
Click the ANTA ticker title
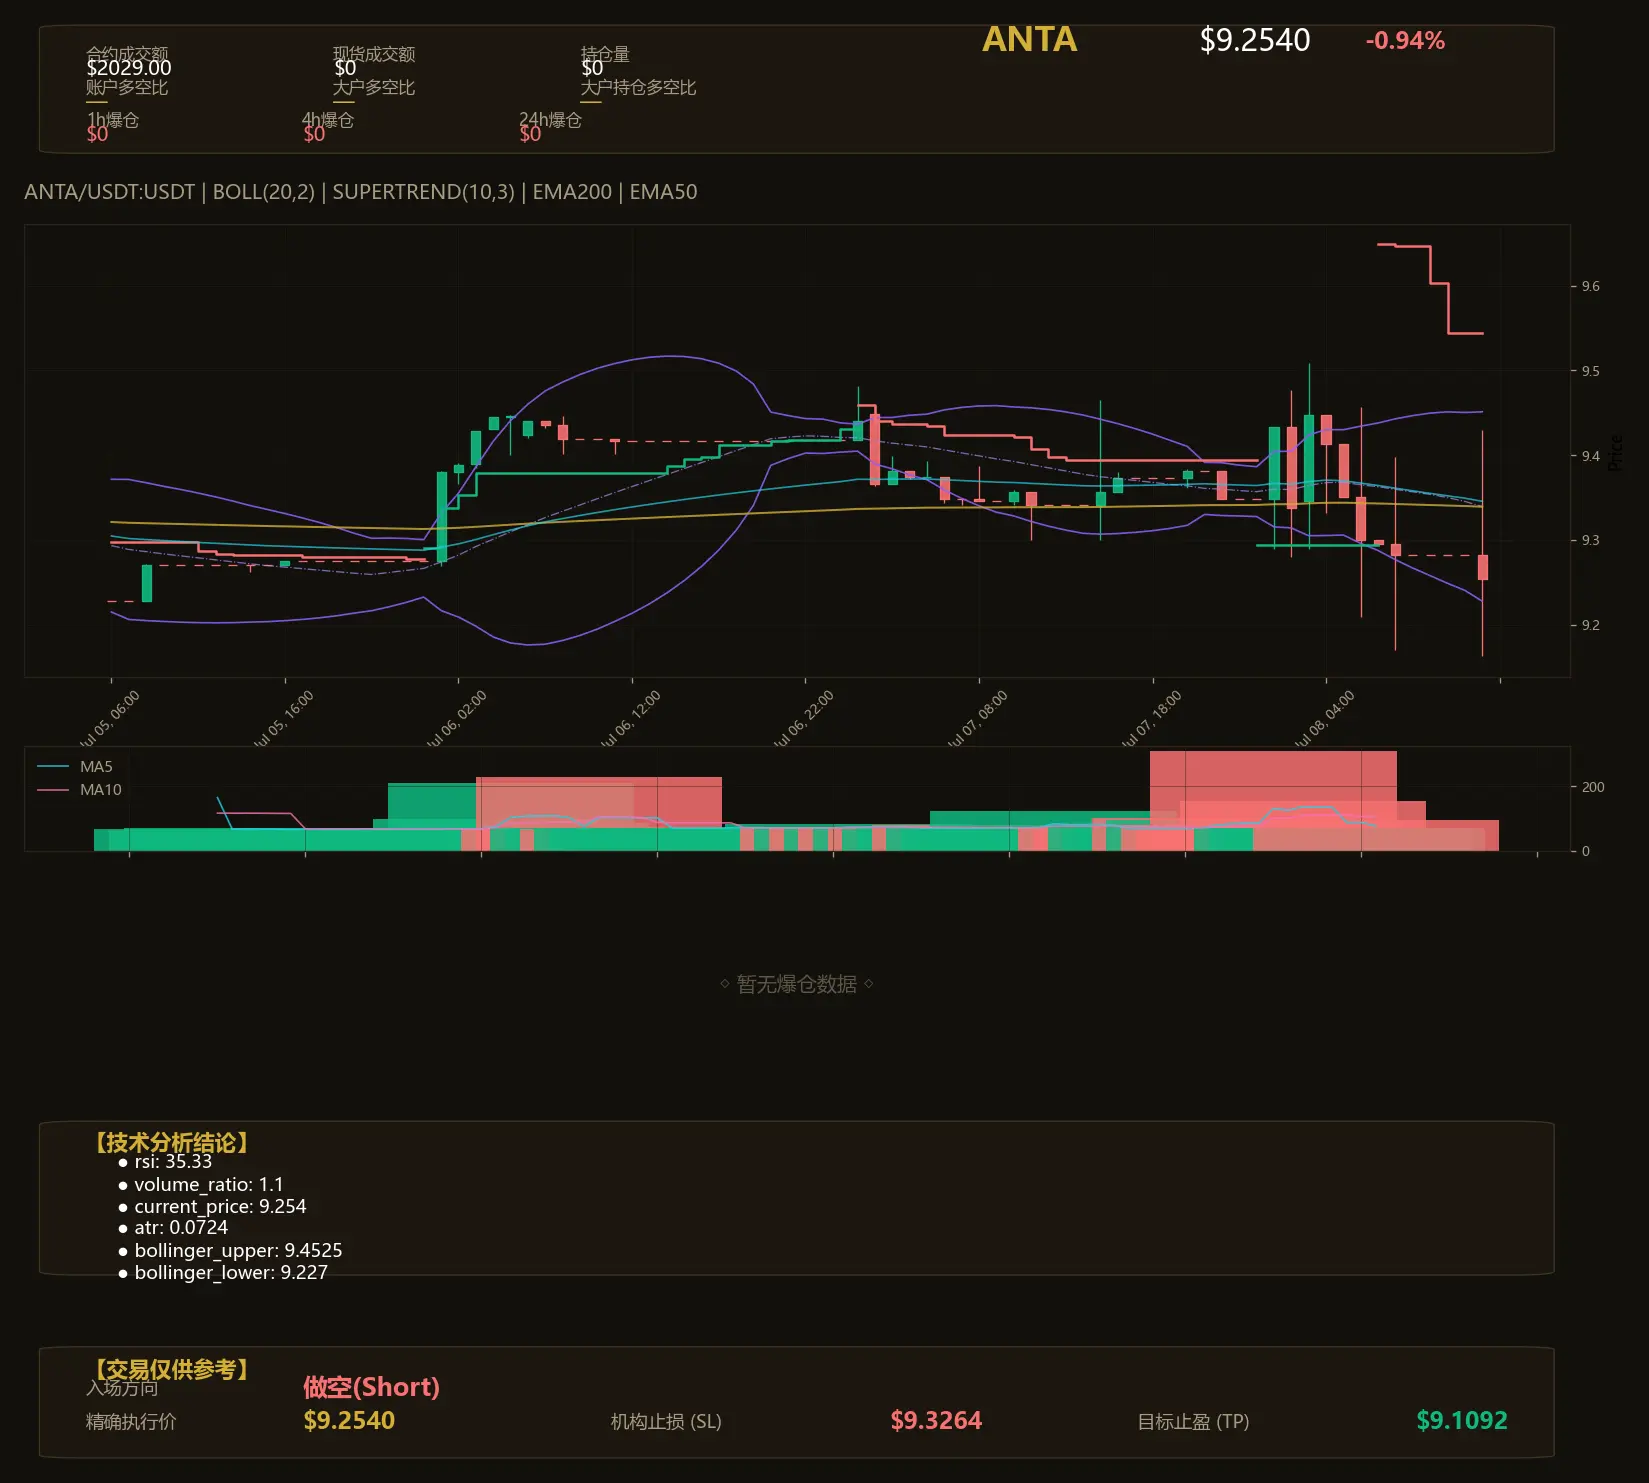click(x=1029, y=40)
